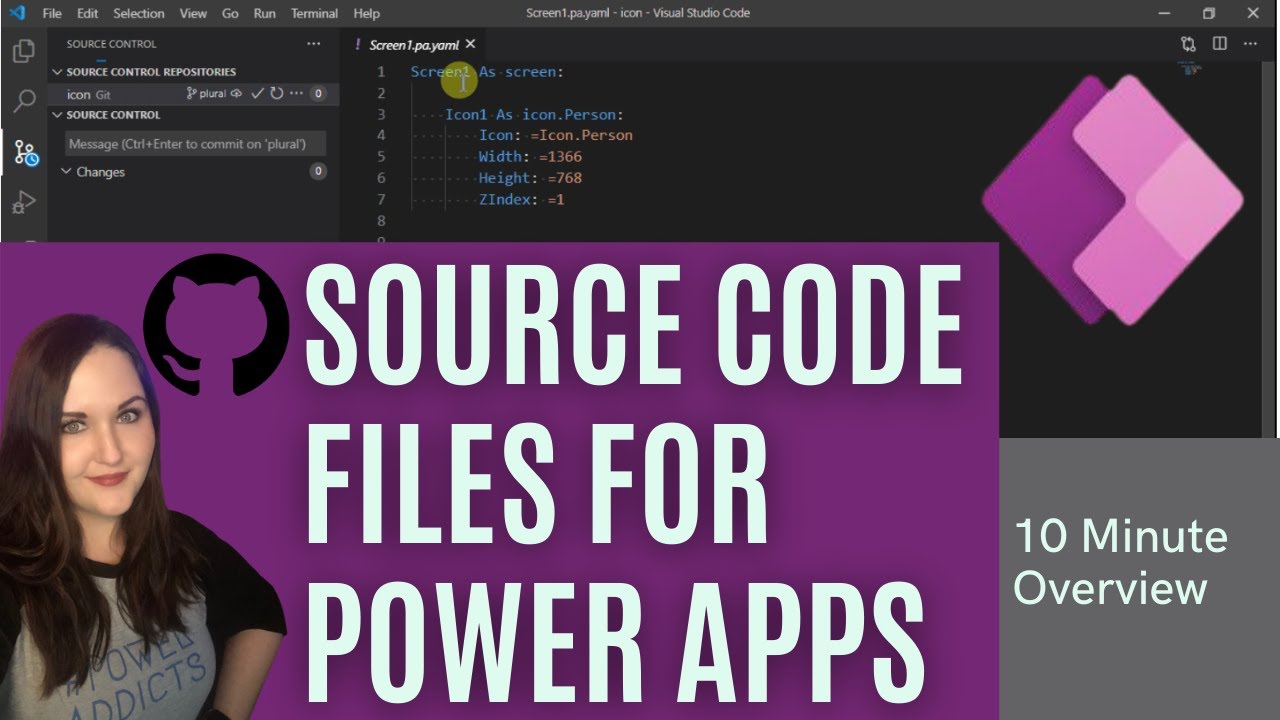
Task: Click the VS Code logo in title bar
Action: click(x=16, y=13)
